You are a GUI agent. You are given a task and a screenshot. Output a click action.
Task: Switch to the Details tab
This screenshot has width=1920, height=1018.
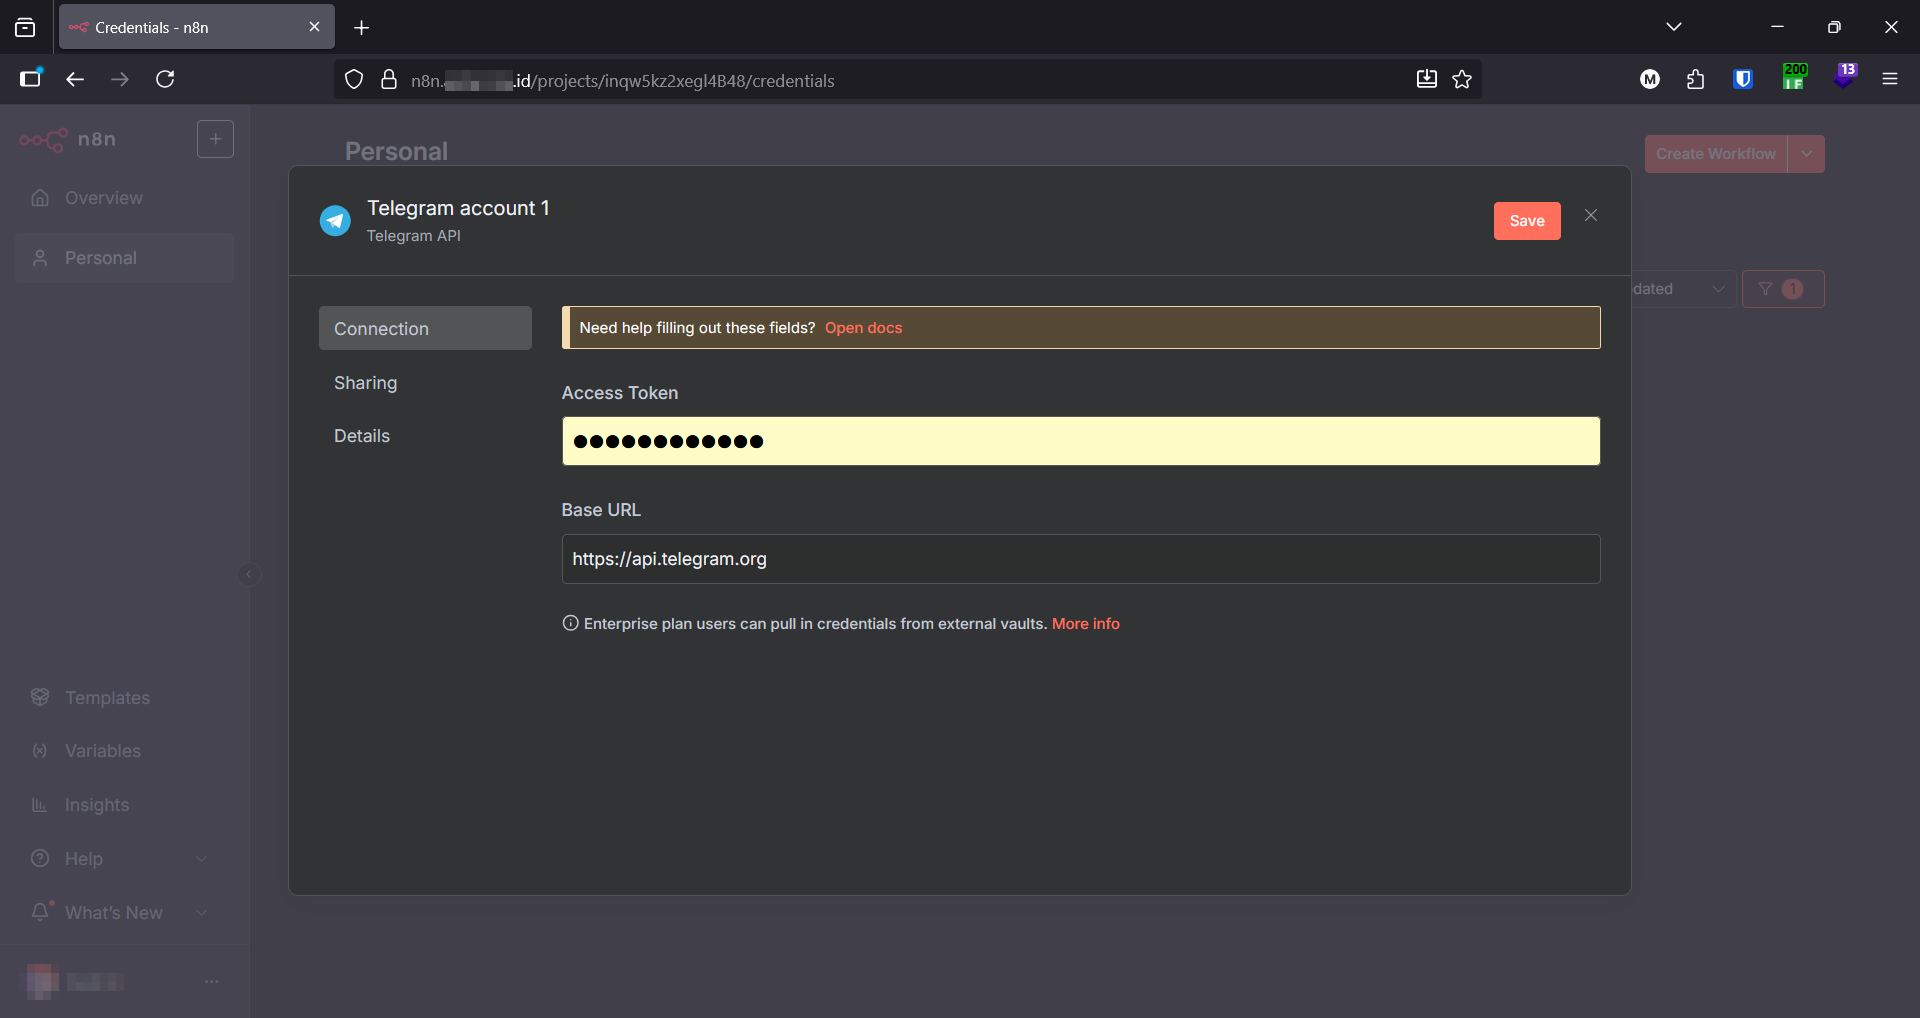point(361,436)
